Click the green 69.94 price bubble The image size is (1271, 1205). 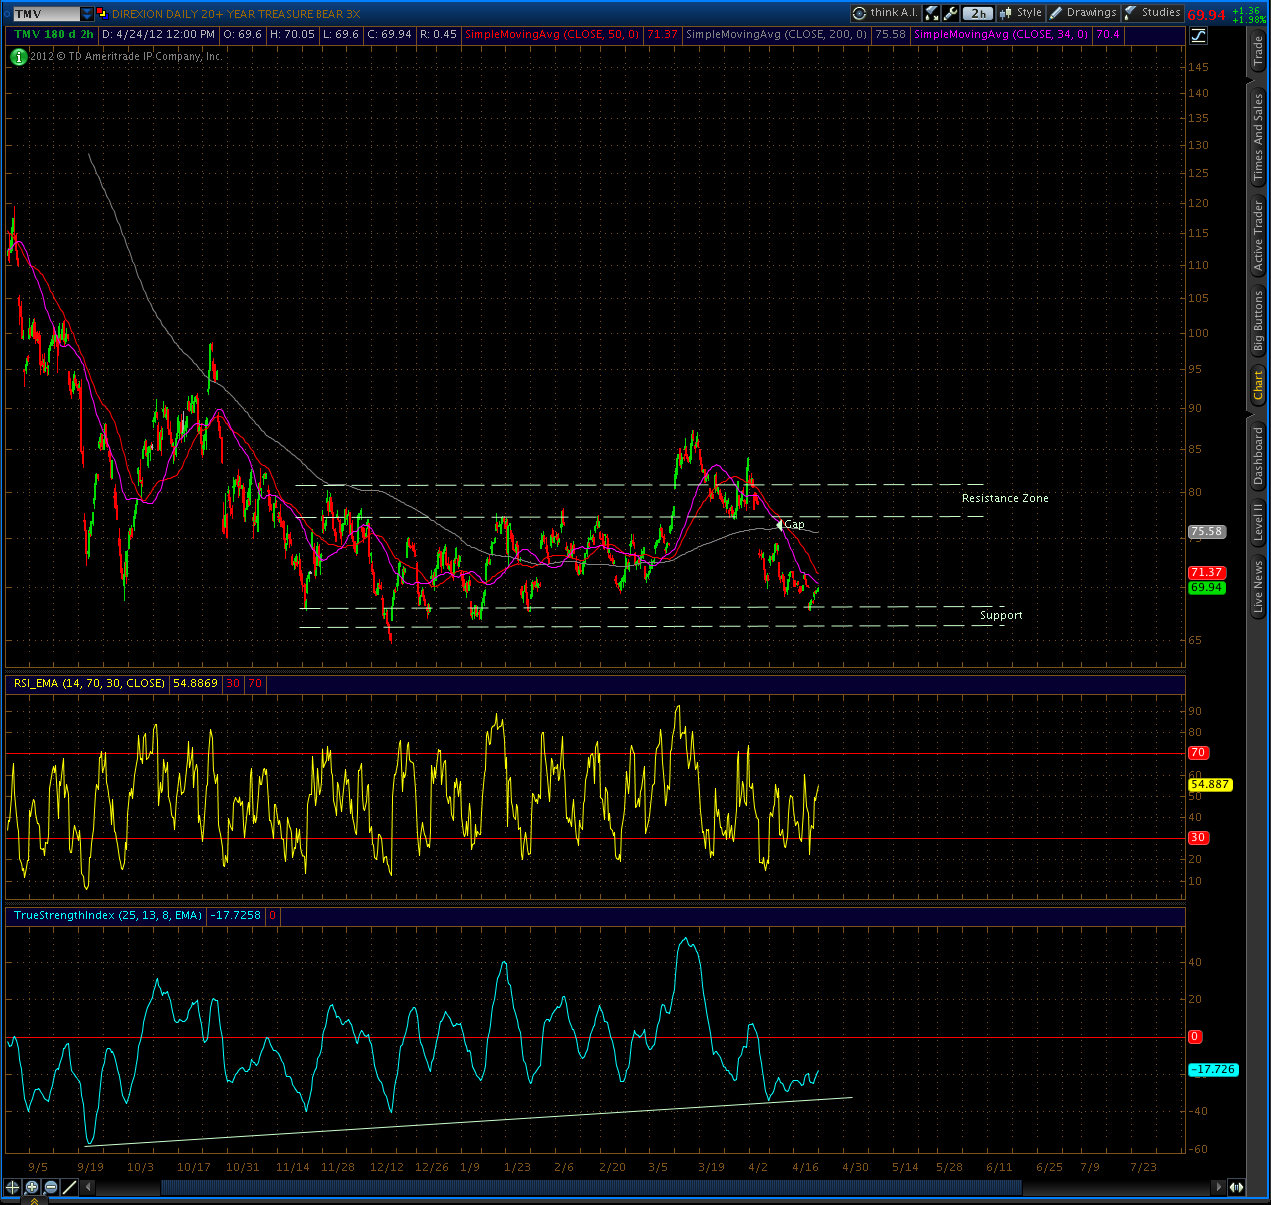point(1207,587)
